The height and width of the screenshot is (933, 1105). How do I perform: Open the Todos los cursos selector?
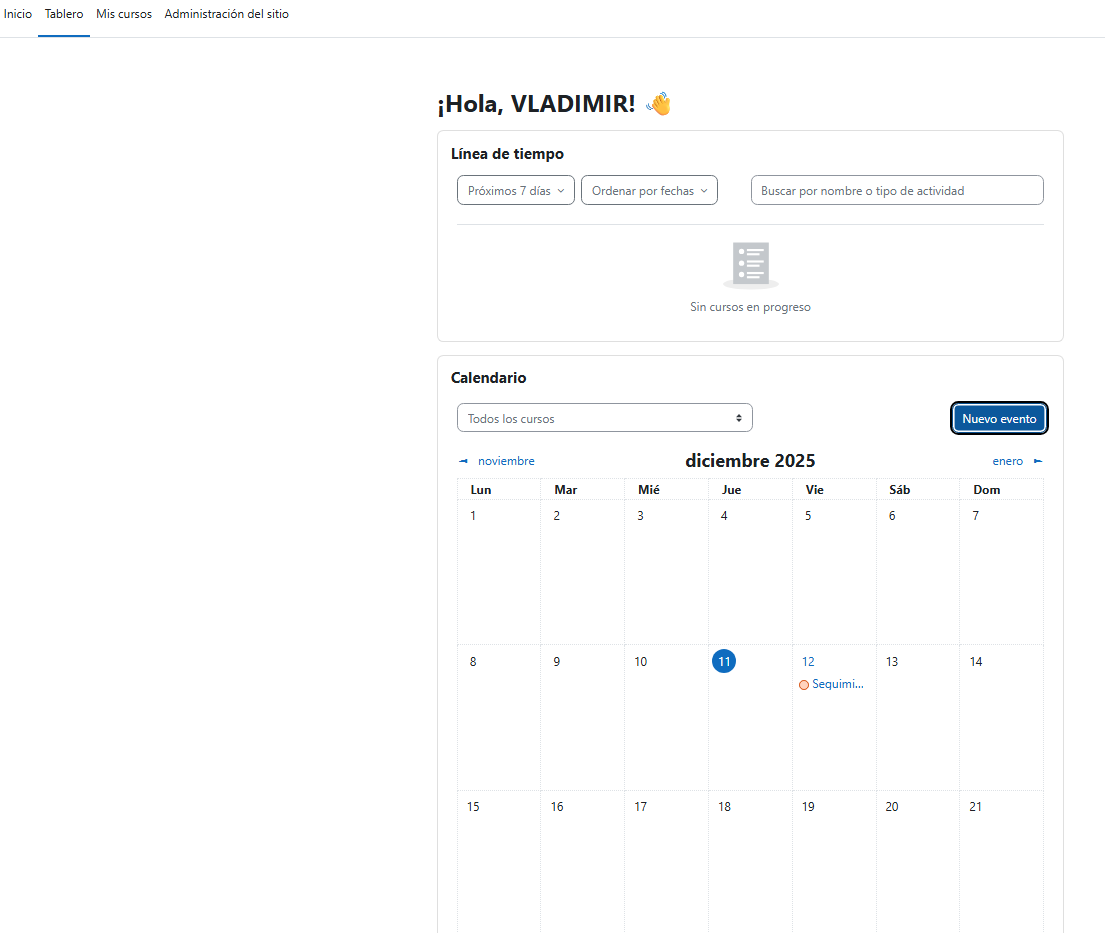604,418
